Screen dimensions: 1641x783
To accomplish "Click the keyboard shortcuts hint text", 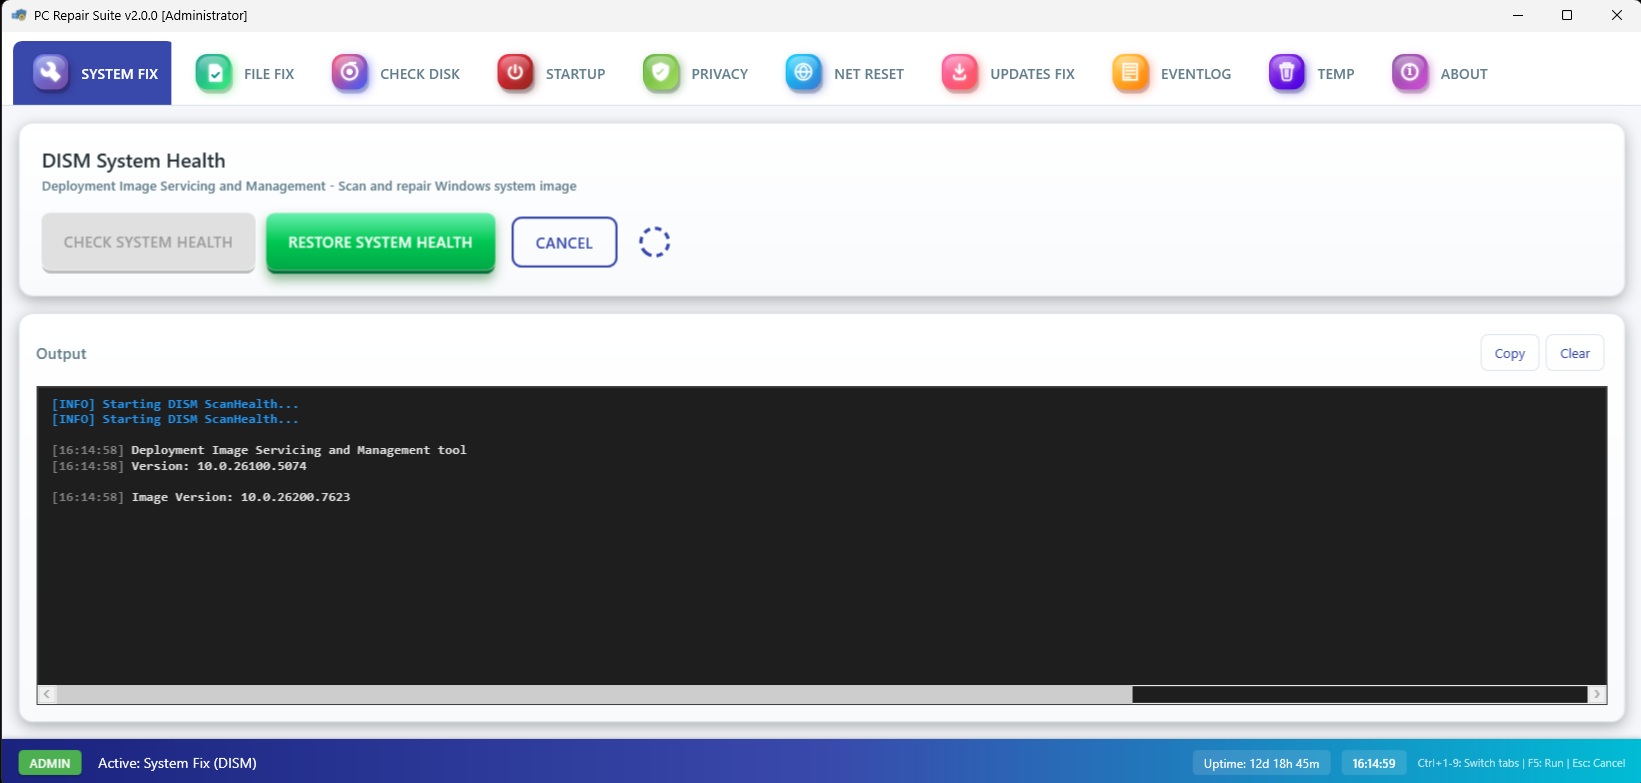I will click(1521, 763).
